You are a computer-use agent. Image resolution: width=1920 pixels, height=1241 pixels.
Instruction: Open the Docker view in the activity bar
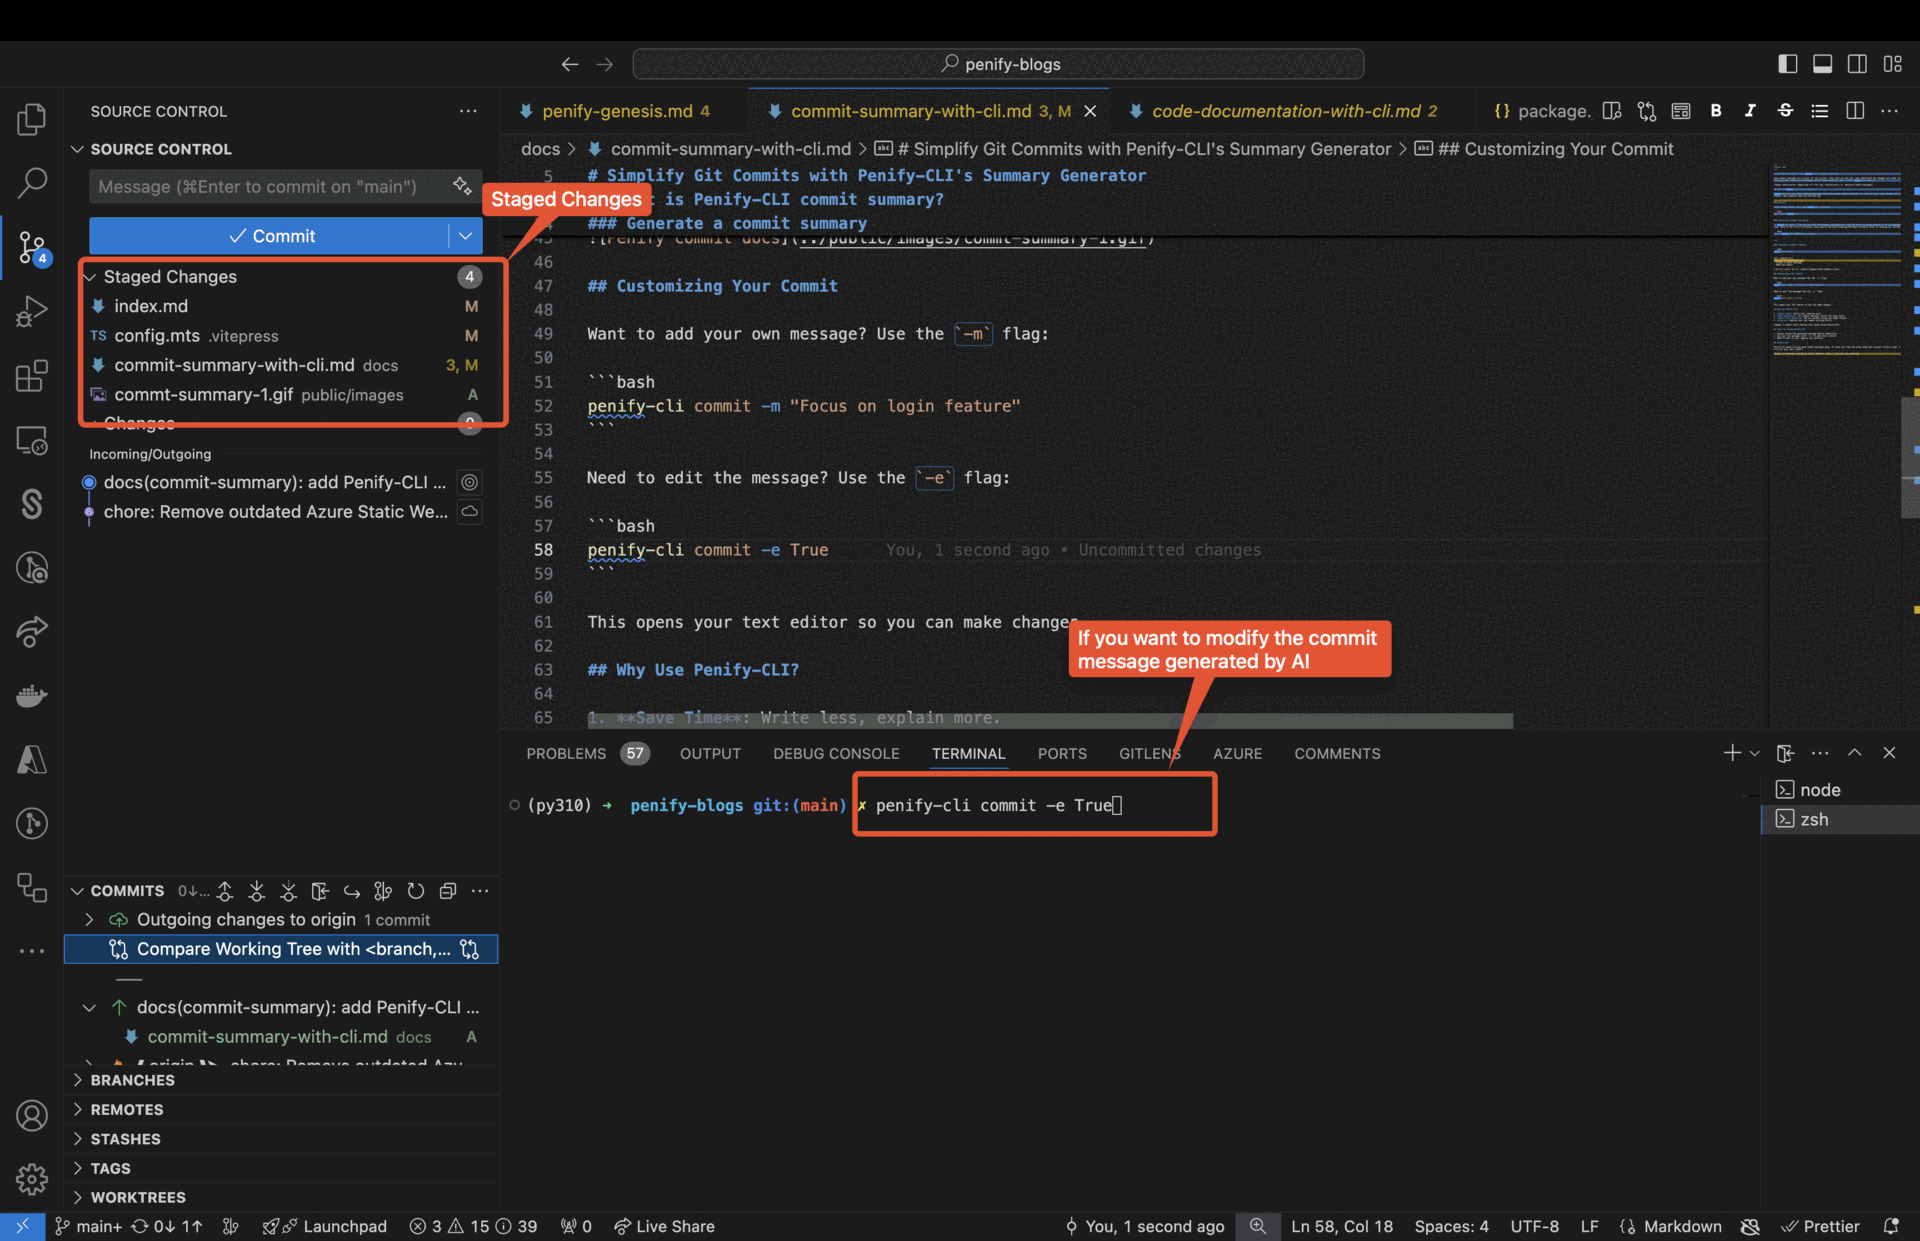click(31, 696)
